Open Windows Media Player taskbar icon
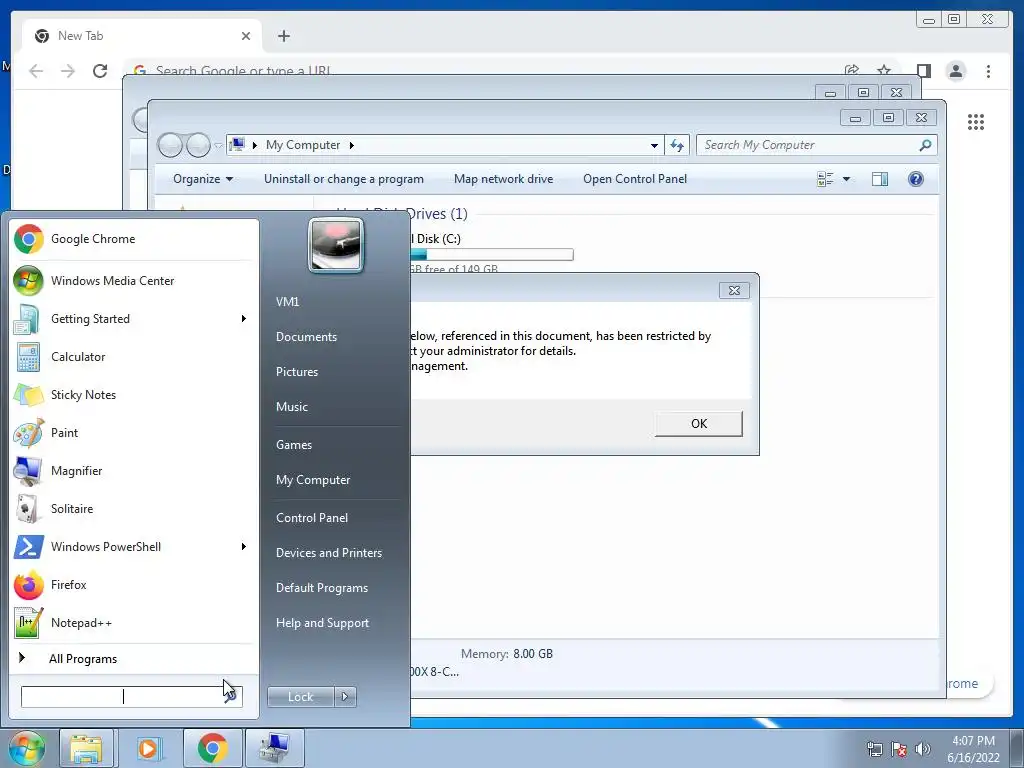This screenshot has width=1024, height=768. [x=148, y=748]
